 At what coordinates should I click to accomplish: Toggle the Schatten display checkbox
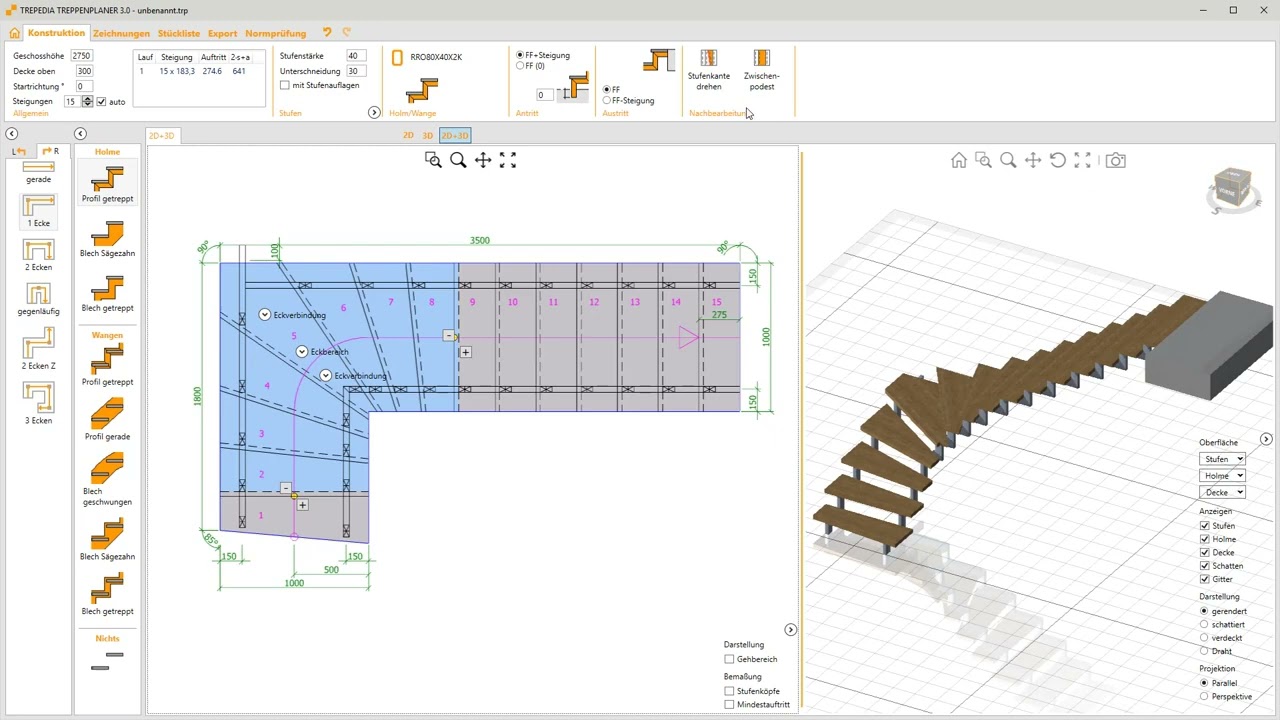pyautogui.click(x=1205, y=566)
